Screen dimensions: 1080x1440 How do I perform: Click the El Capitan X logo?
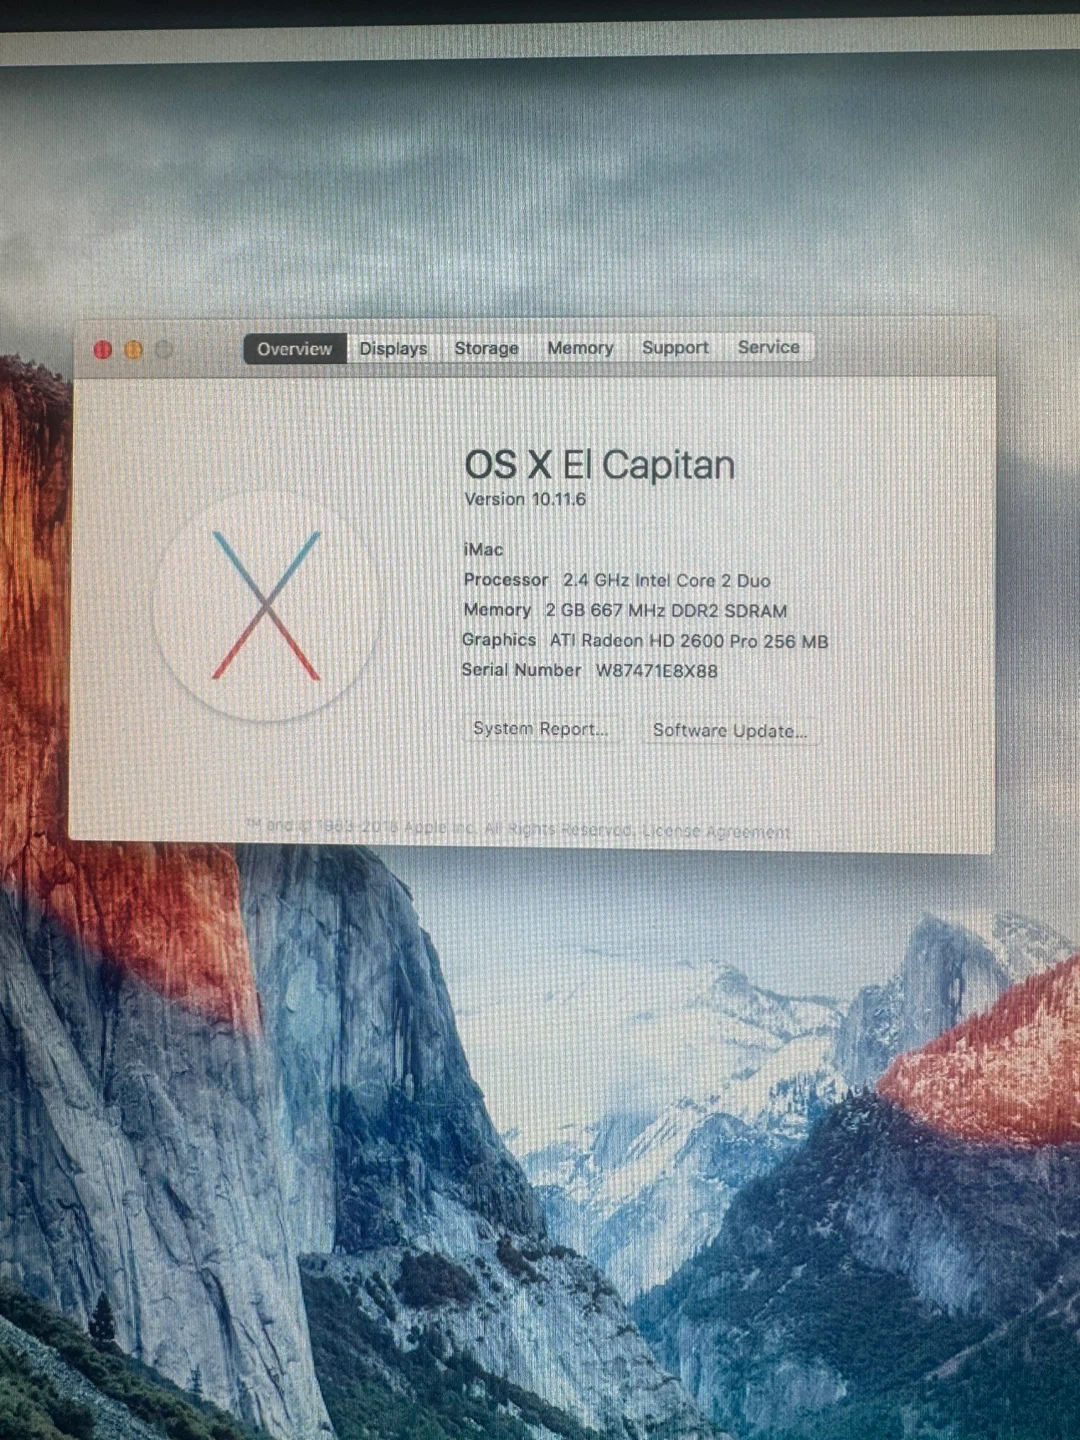pos(266,606)
